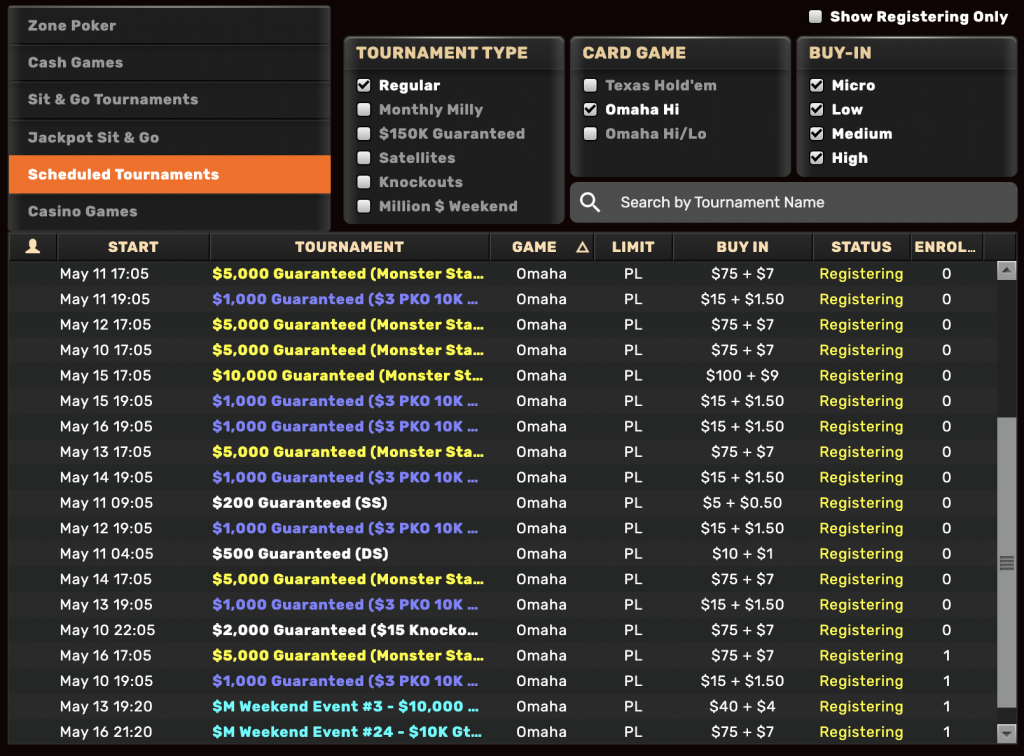Sort list by Status header
Viewport: 1024px width, 756px height.
860,247
